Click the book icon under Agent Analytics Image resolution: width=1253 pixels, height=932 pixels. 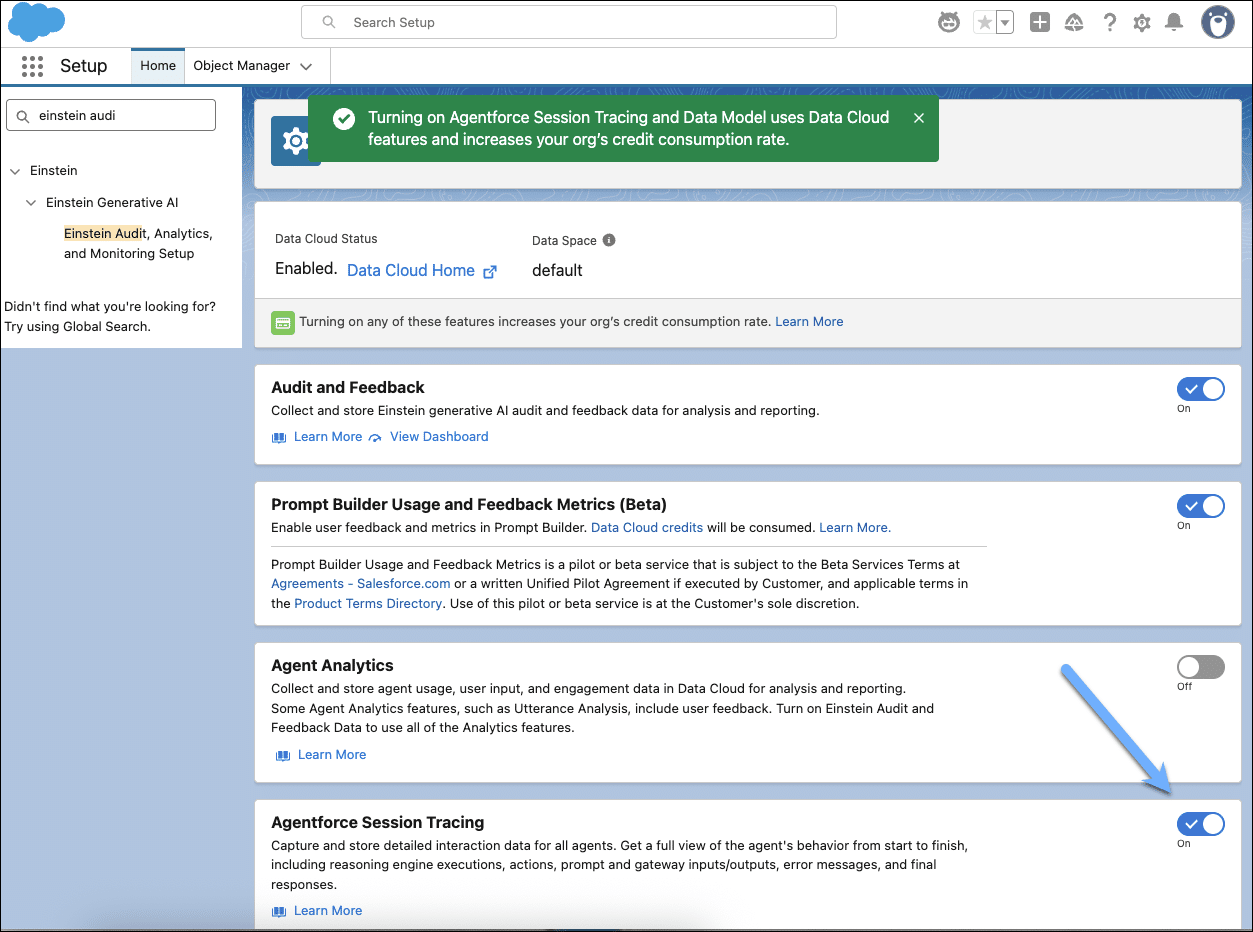coord(283,755)
